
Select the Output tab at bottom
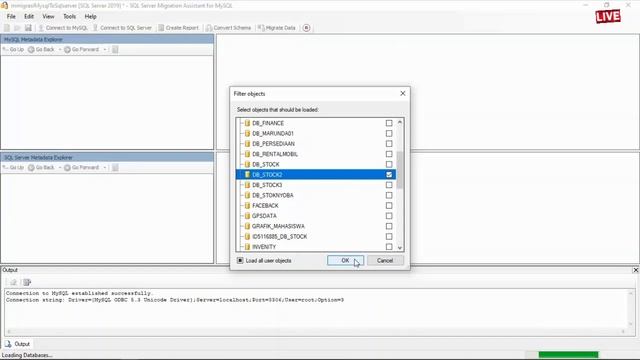(18, 344)
